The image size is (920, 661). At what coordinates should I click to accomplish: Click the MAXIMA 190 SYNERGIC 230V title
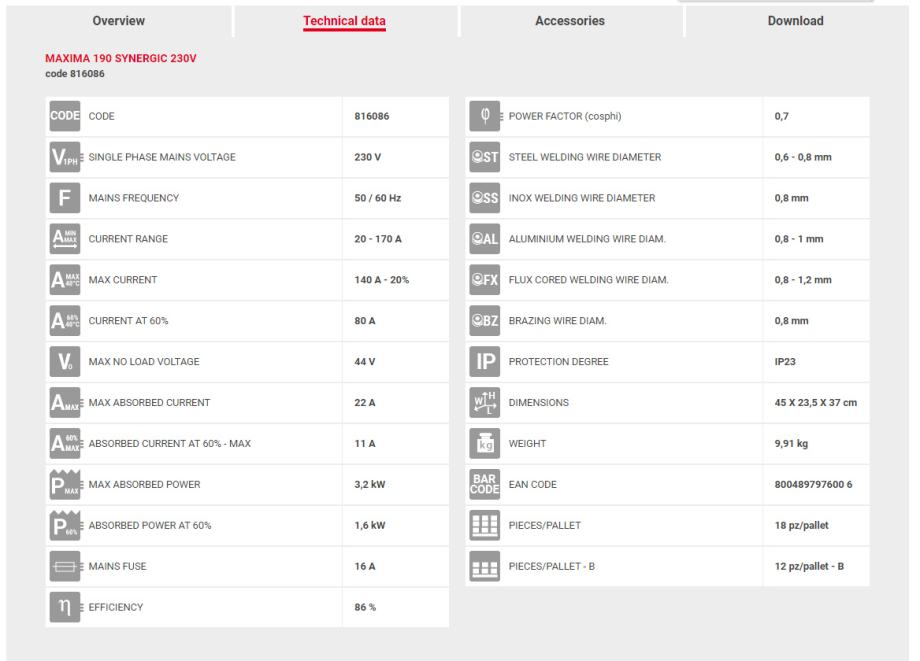121,58
